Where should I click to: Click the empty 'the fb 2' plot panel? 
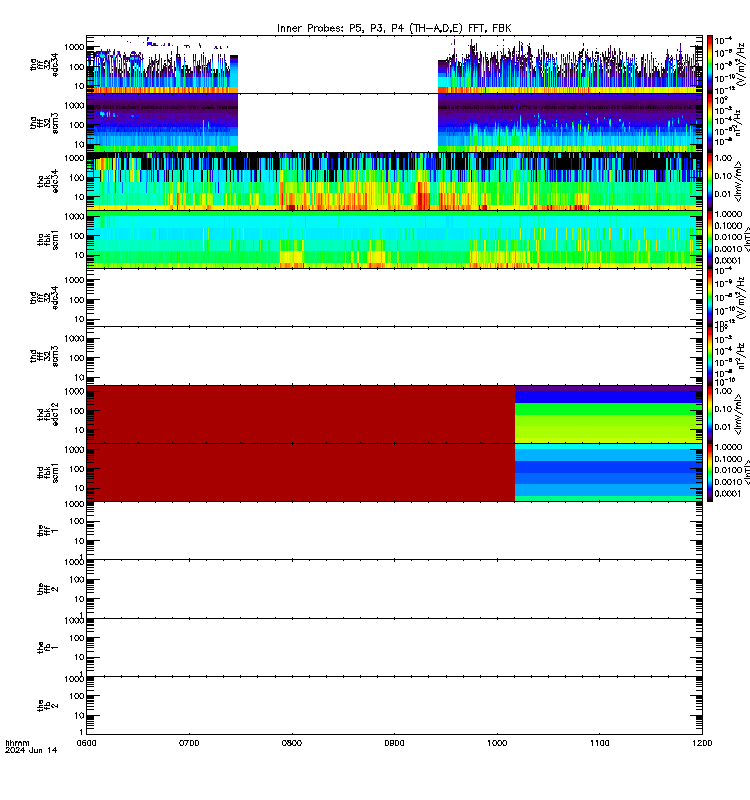[394, 706]
